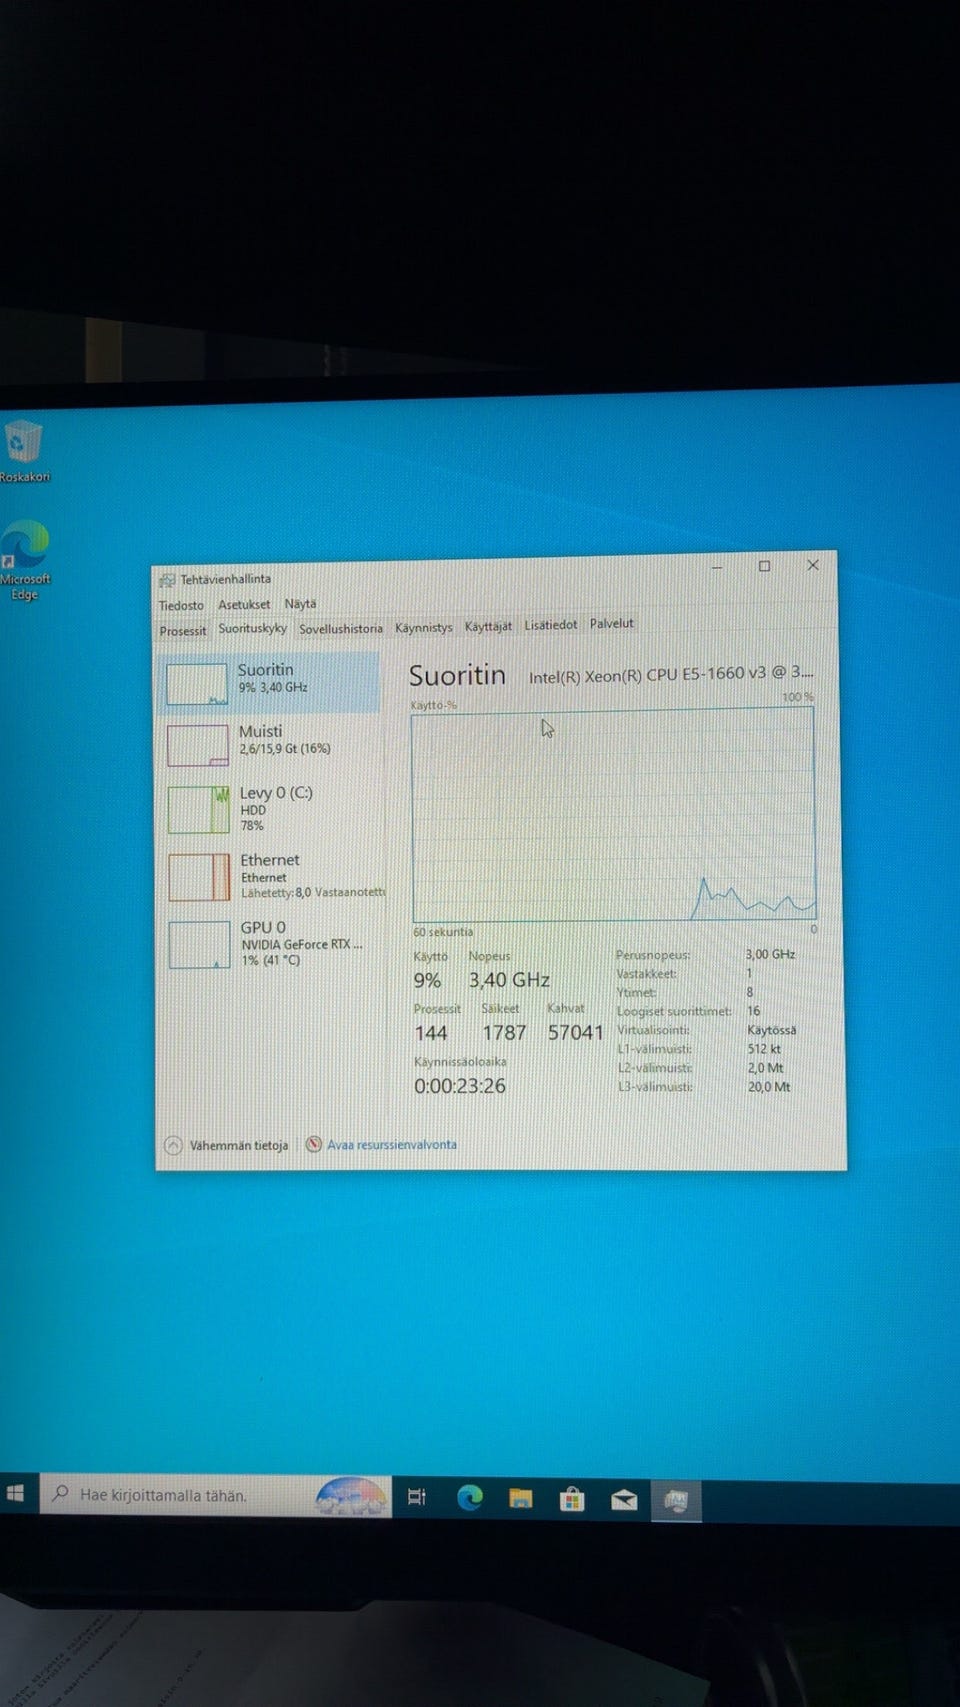Viewport: 960px width, 1707px height.
Task: Click the 144 processes value
Action: click(x=431, y=1034)
